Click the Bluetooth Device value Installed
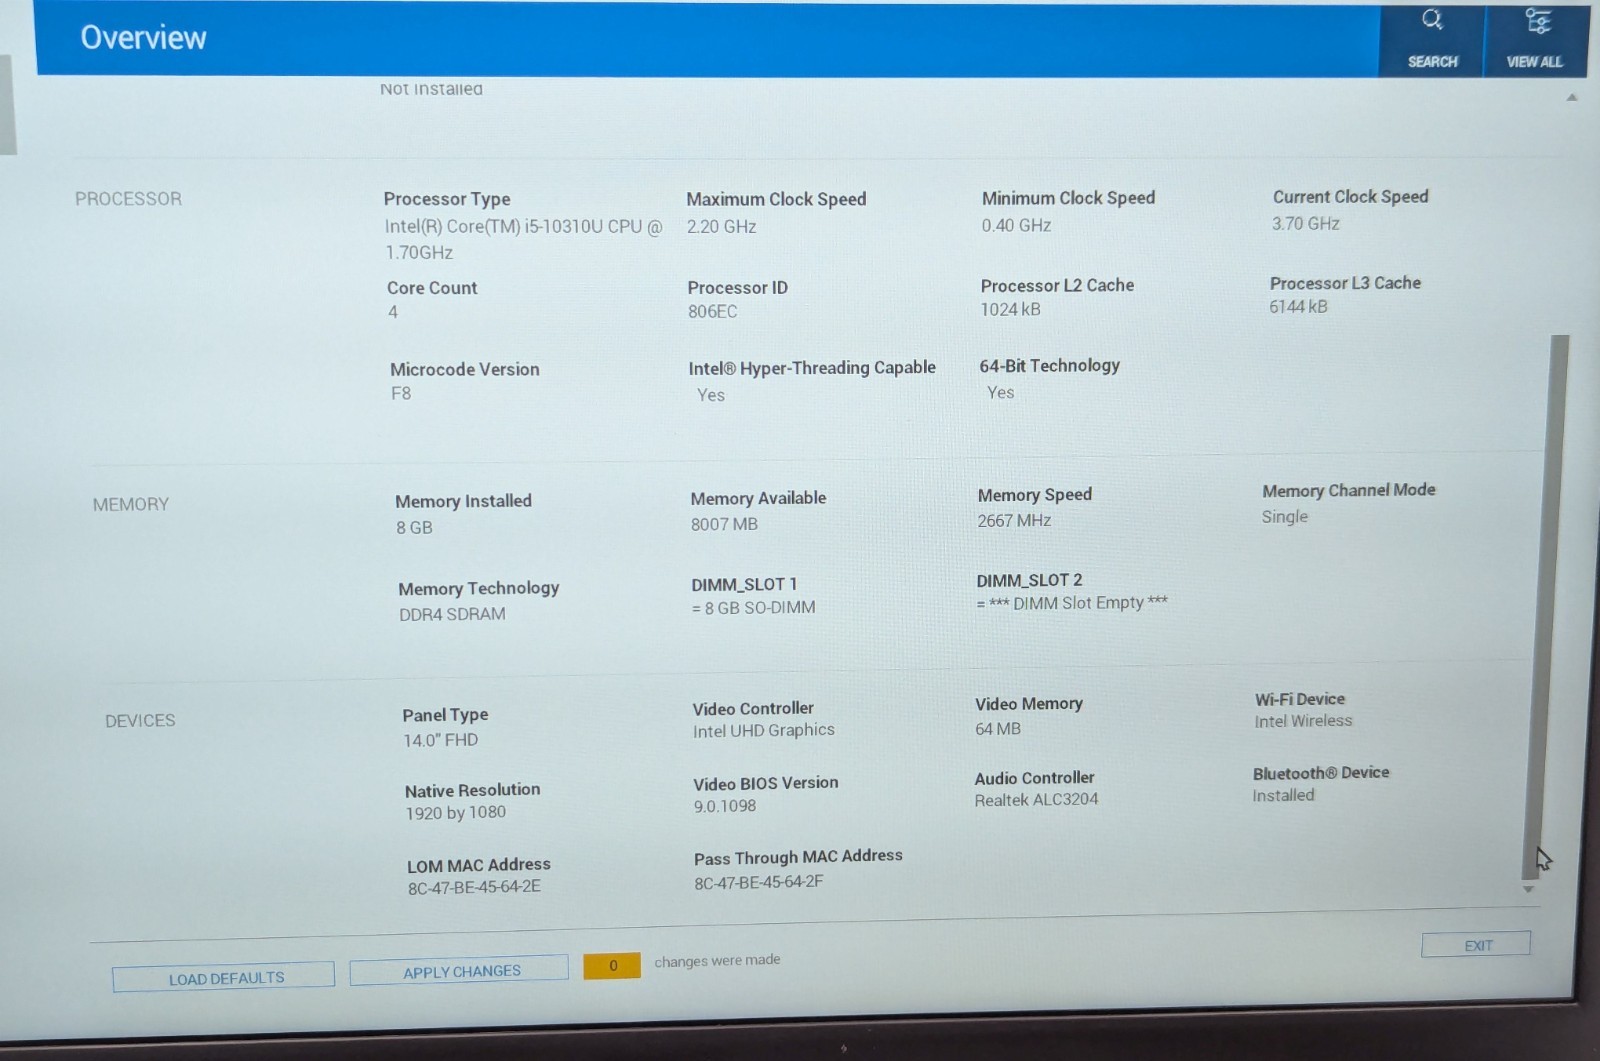This screenshot has height=1061, width=1600. coord(1283,796)
